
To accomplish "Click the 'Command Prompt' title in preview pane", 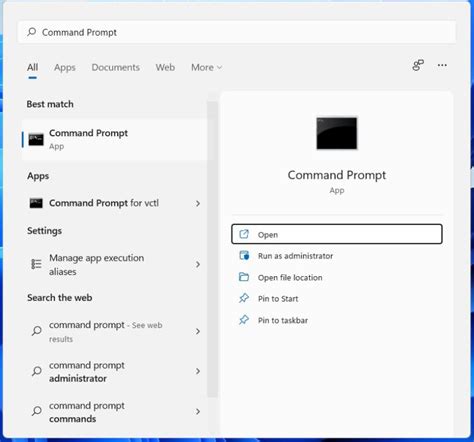I will pyautogui.click(x=337, y=175).
